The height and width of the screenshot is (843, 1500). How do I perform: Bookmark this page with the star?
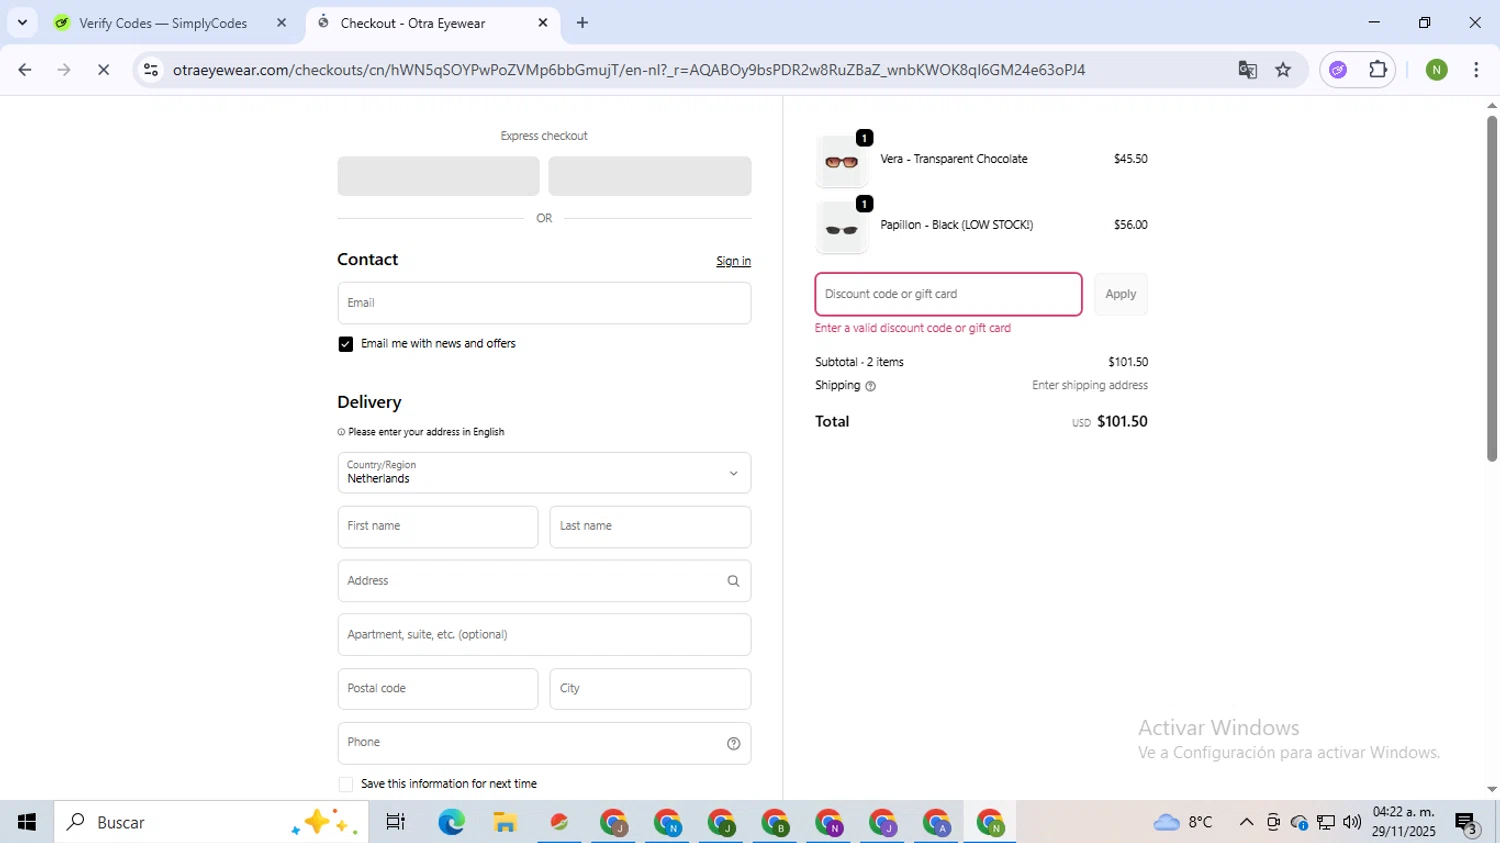(x=1283, y=70)
